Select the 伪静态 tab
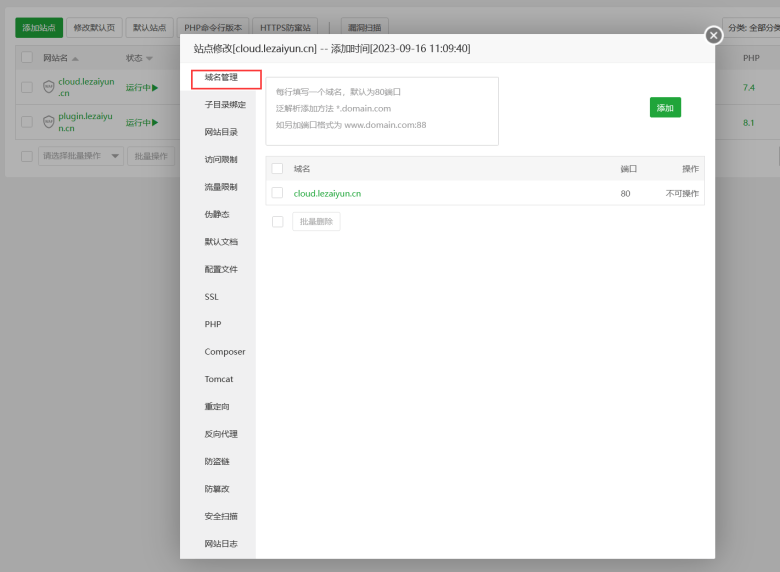Screen dimensions: 780x572 click(217, 214)
